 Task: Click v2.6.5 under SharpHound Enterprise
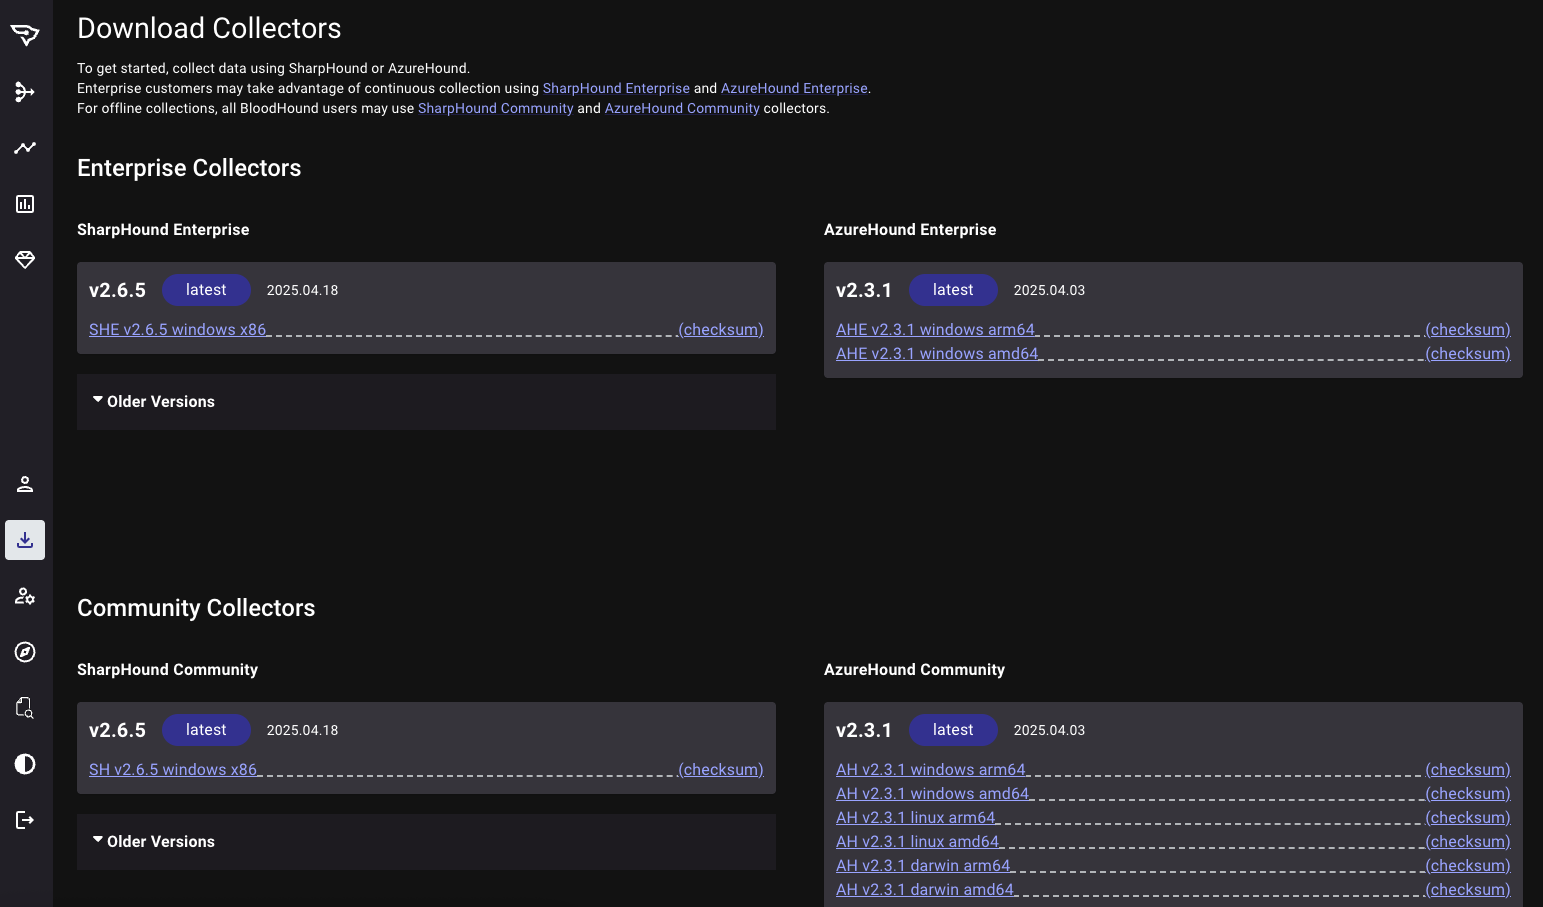(117, 290)
